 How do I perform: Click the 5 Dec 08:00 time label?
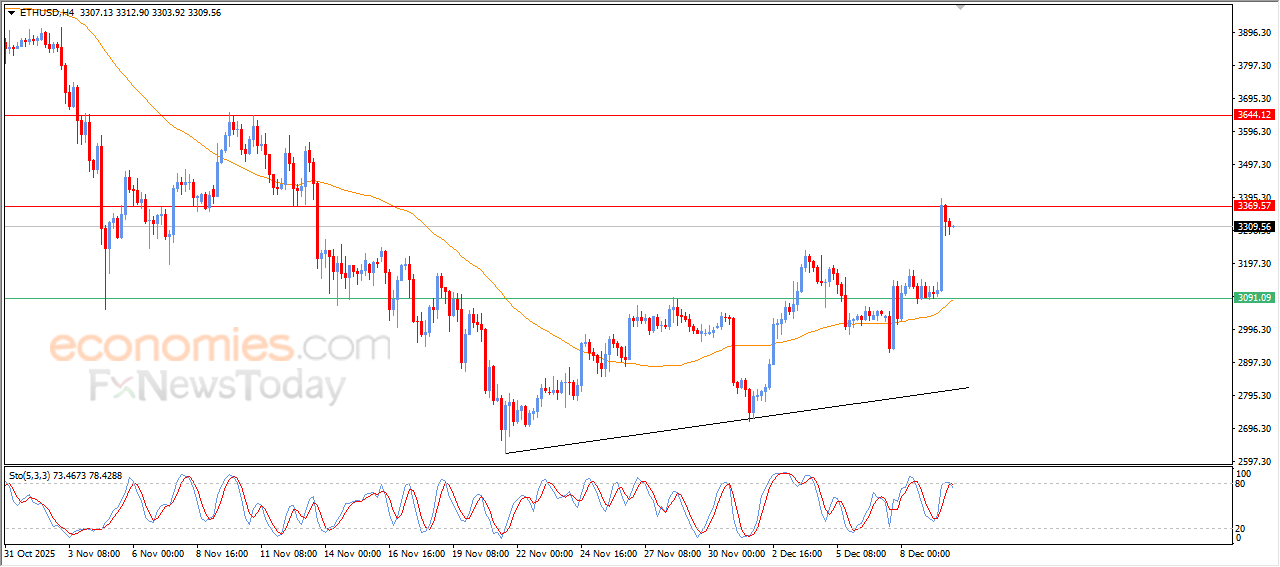(x=863, y=552)
